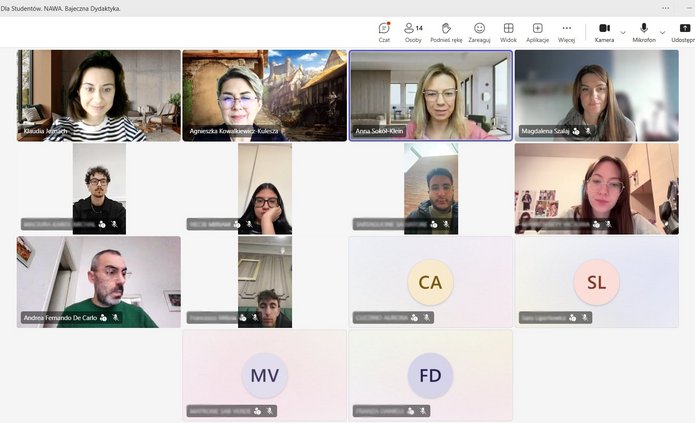Image resolution: width=695 pixels, height=423 pixels.
Task: Start sharing with the Udostępnij button
Action: [684, 32]
